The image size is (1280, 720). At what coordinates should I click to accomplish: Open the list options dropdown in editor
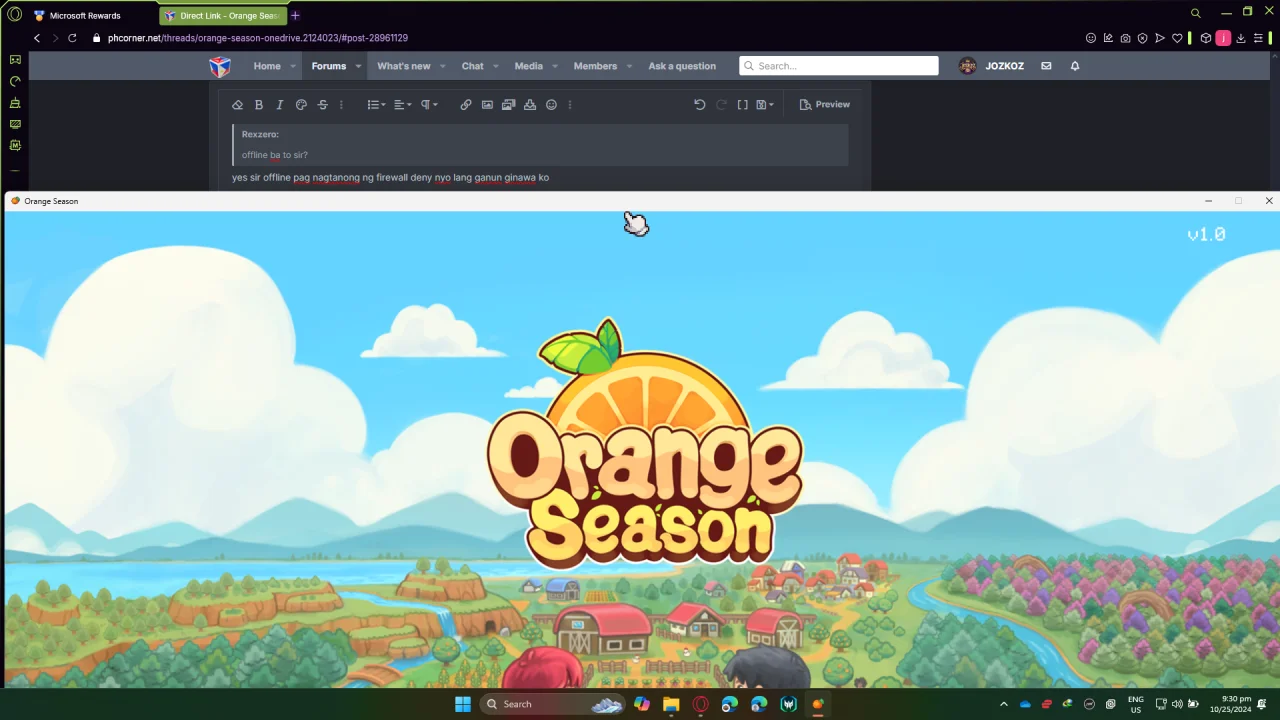[x=376, y=105]
